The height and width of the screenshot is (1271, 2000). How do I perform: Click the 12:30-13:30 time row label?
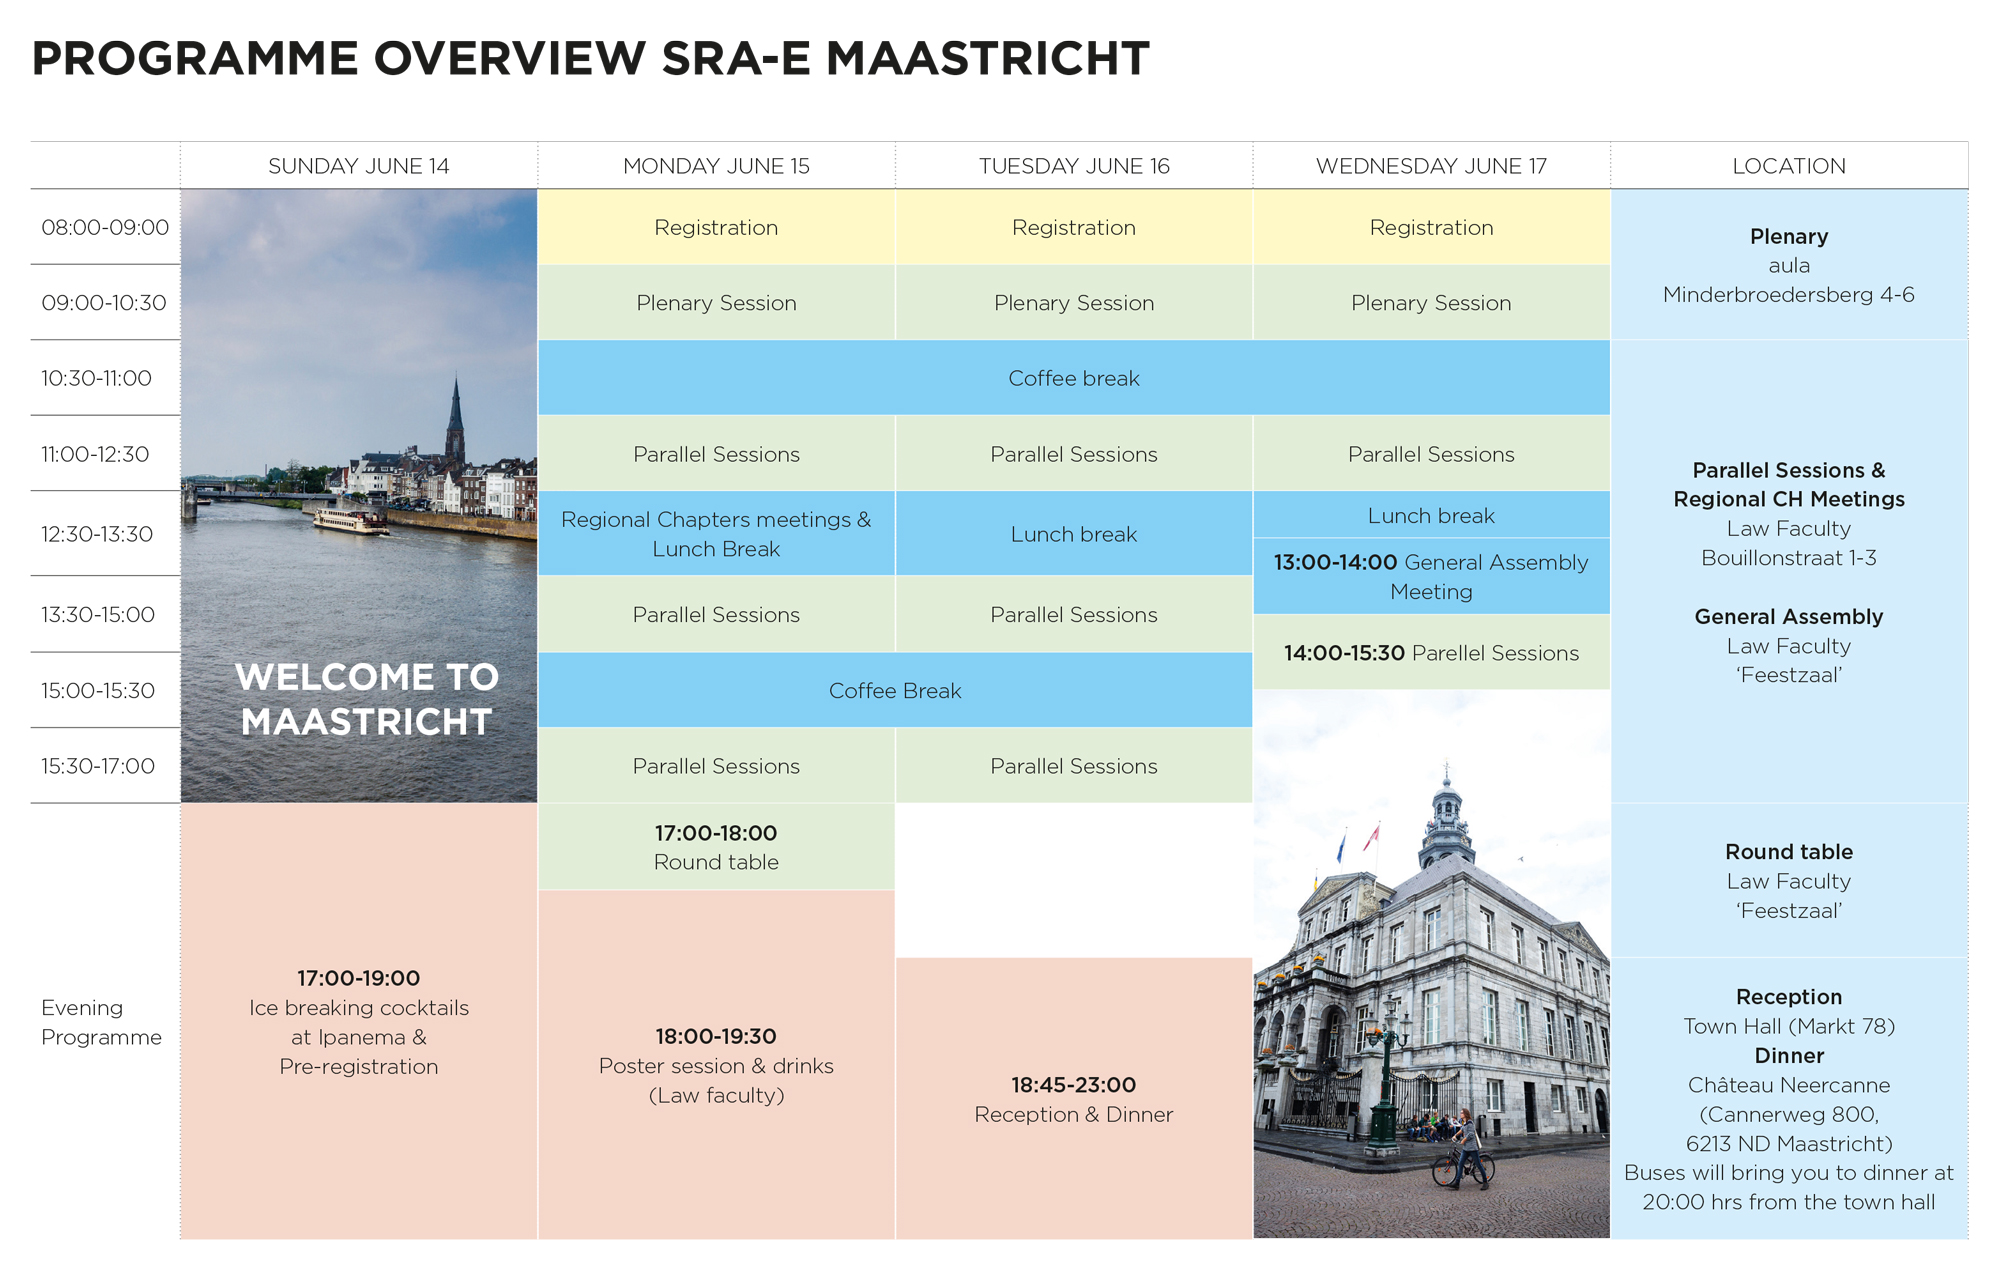click(x=97, y=534)
